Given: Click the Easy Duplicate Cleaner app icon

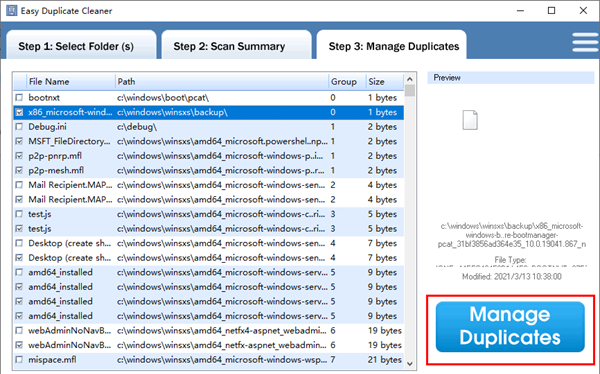Looking at the screenshot, I should click(x=11, y=11).
